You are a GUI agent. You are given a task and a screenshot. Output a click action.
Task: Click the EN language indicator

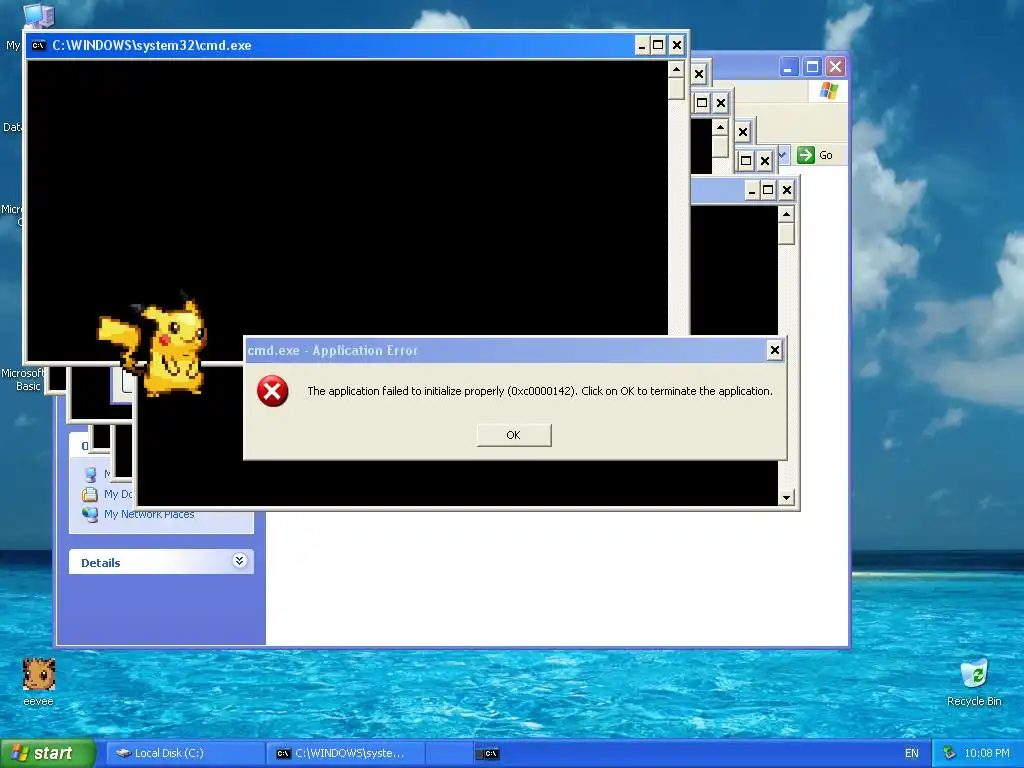click(x=912, y=753)
